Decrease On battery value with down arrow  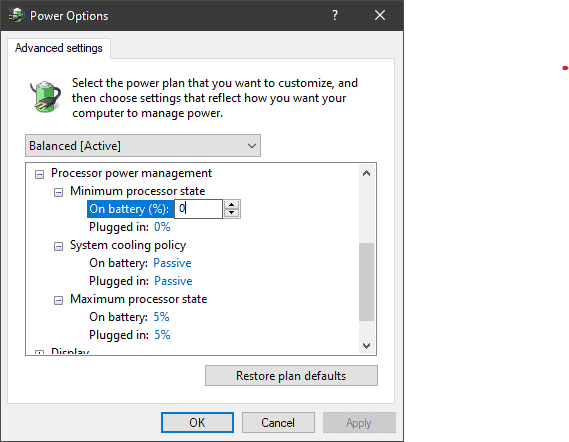click(232, 213)
